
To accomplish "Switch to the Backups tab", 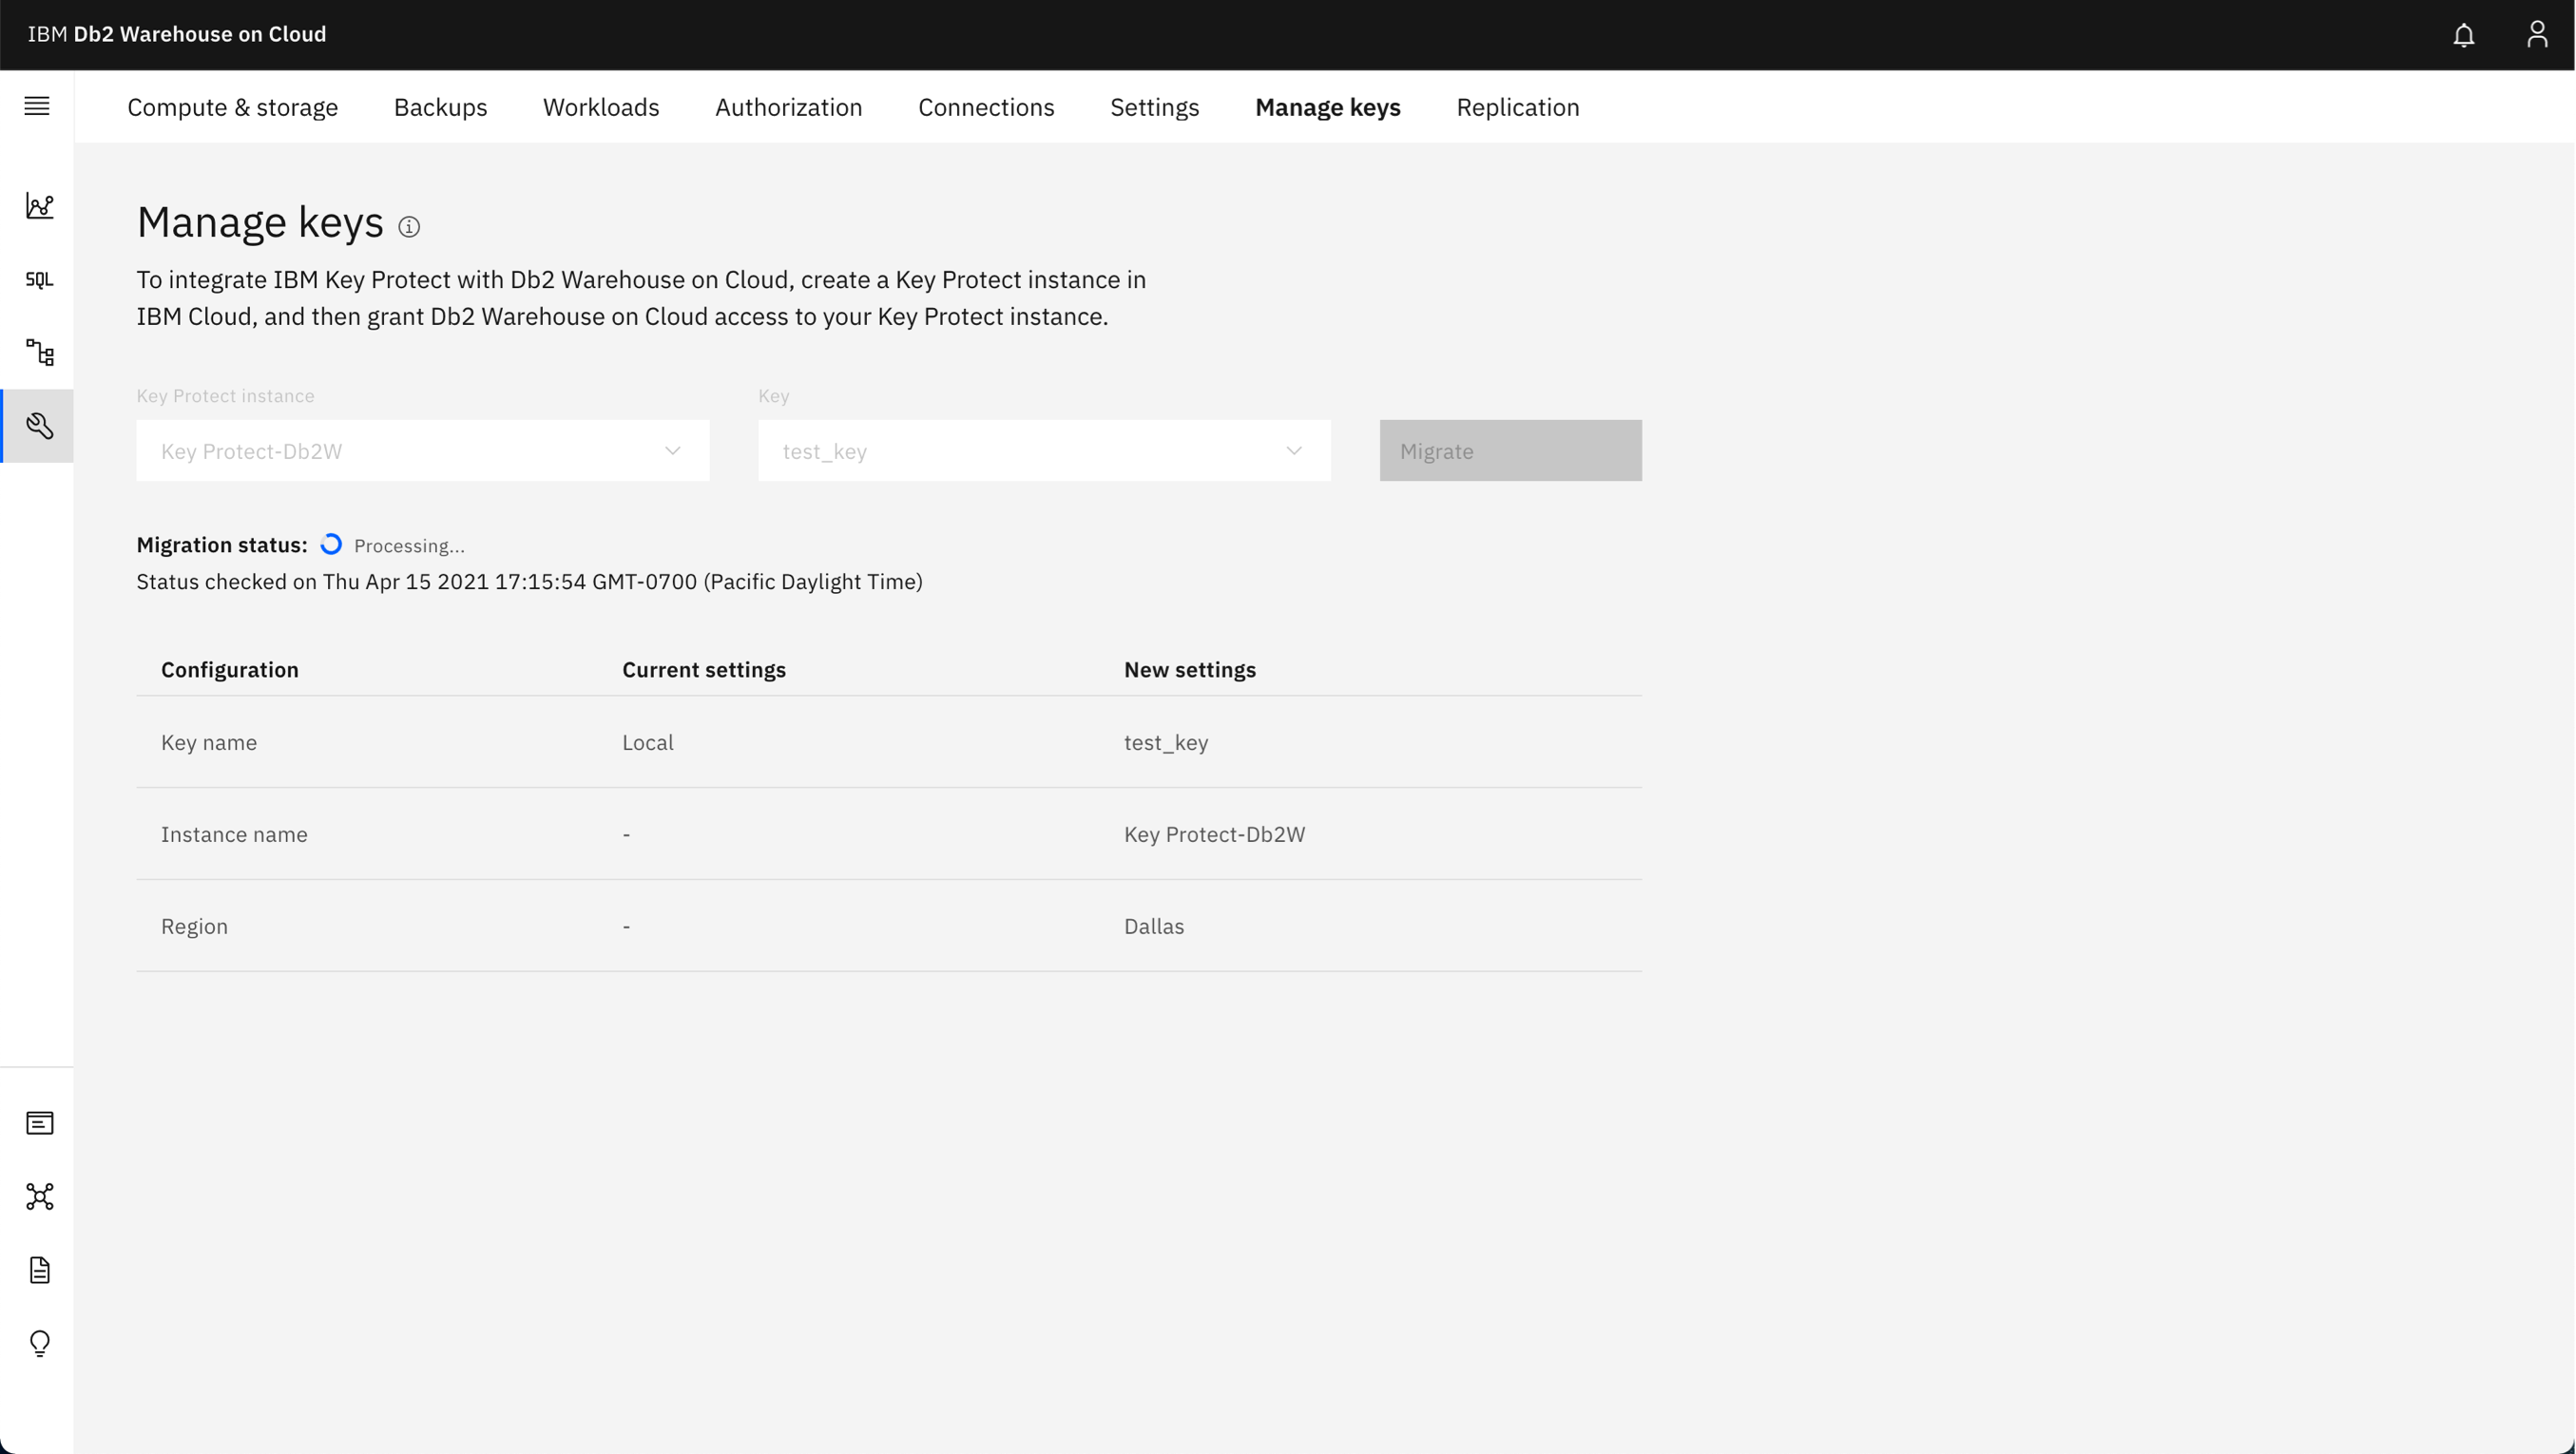I will (440, 107).
